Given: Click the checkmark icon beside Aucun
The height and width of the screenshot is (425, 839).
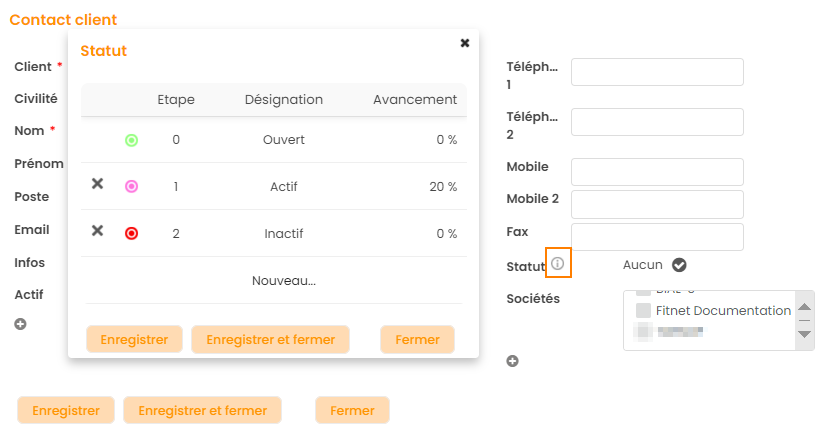Looking at the screenshot, I should click(x=679, y=265).
